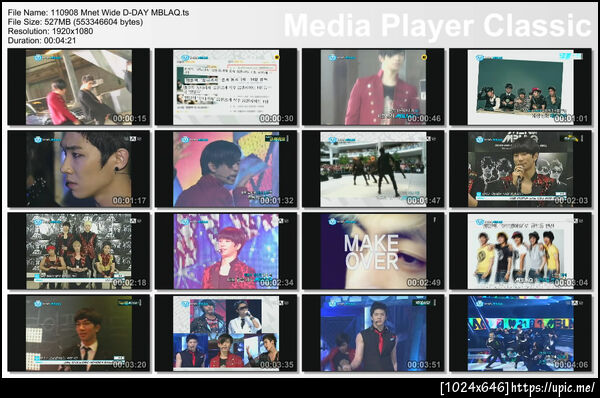
Task: Select the thumbnail timestamped 00:00:46
Action: pyautogui.click(x=373, y=87)
